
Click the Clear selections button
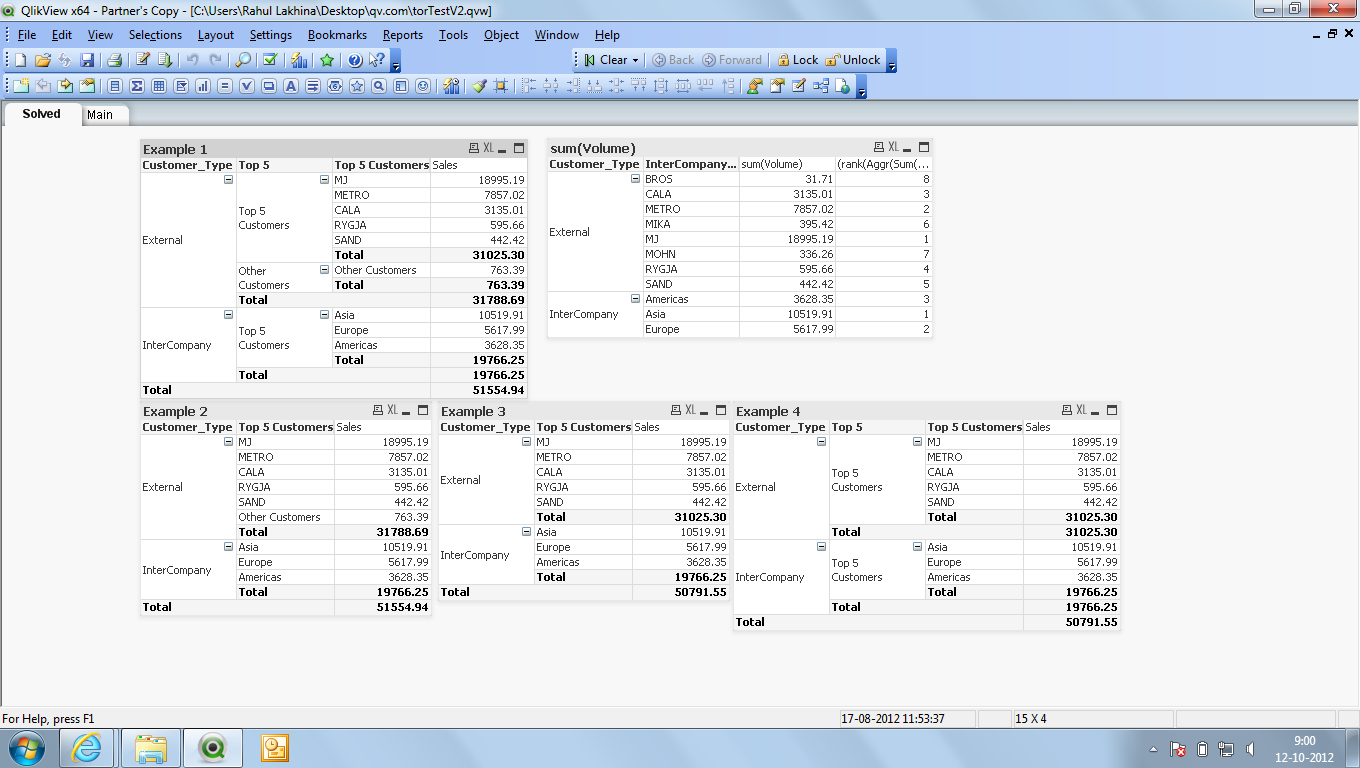point(606,60)
